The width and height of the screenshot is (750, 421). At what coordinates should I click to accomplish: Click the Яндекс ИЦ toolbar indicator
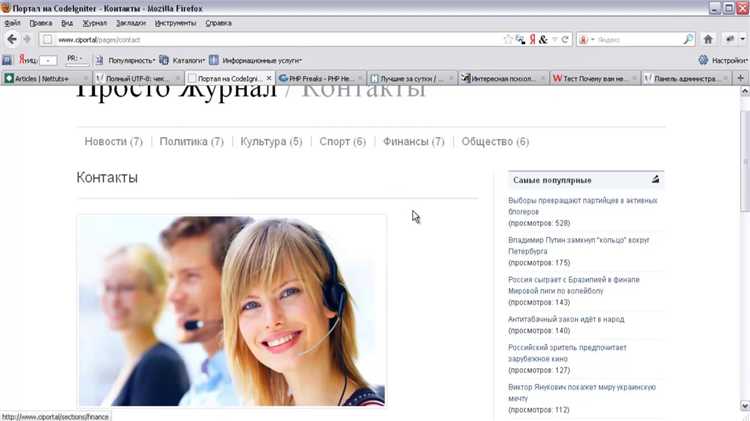coord(37,60)
